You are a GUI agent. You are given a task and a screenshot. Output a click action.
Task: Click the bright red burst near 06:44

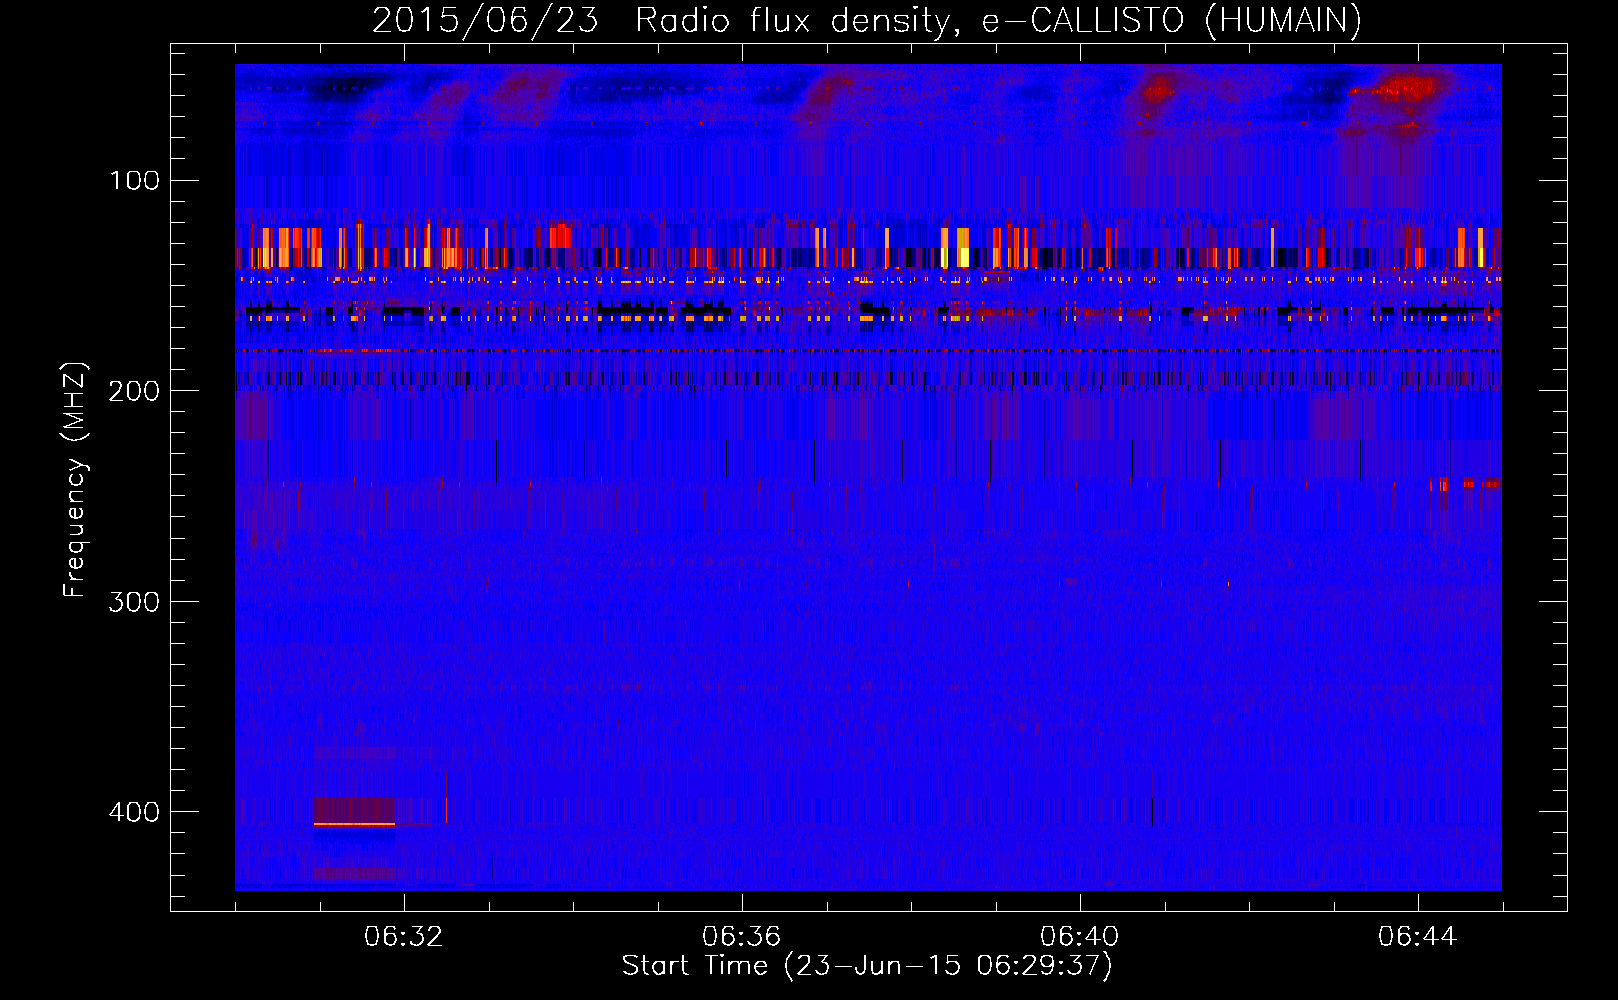tap(1402, 89)
